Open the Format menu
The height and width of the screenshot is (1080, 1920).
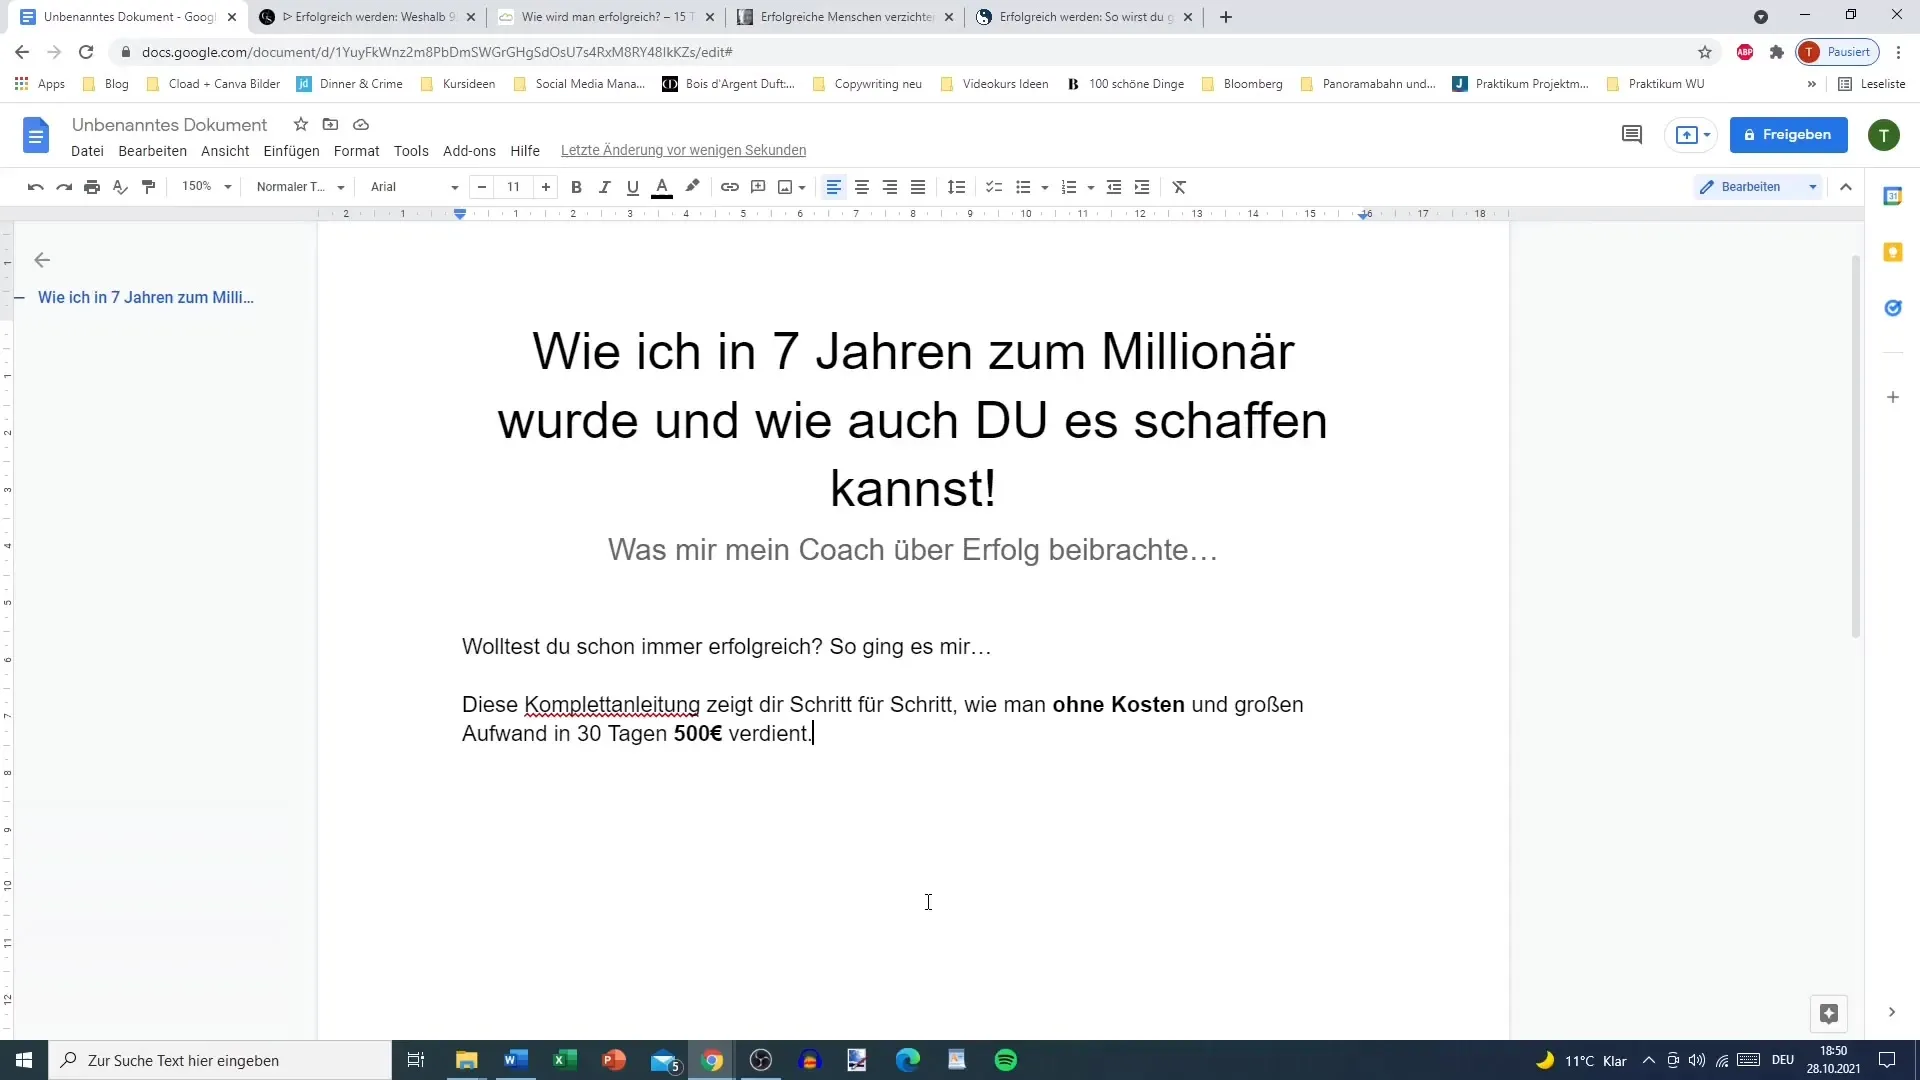pos(356,149)
